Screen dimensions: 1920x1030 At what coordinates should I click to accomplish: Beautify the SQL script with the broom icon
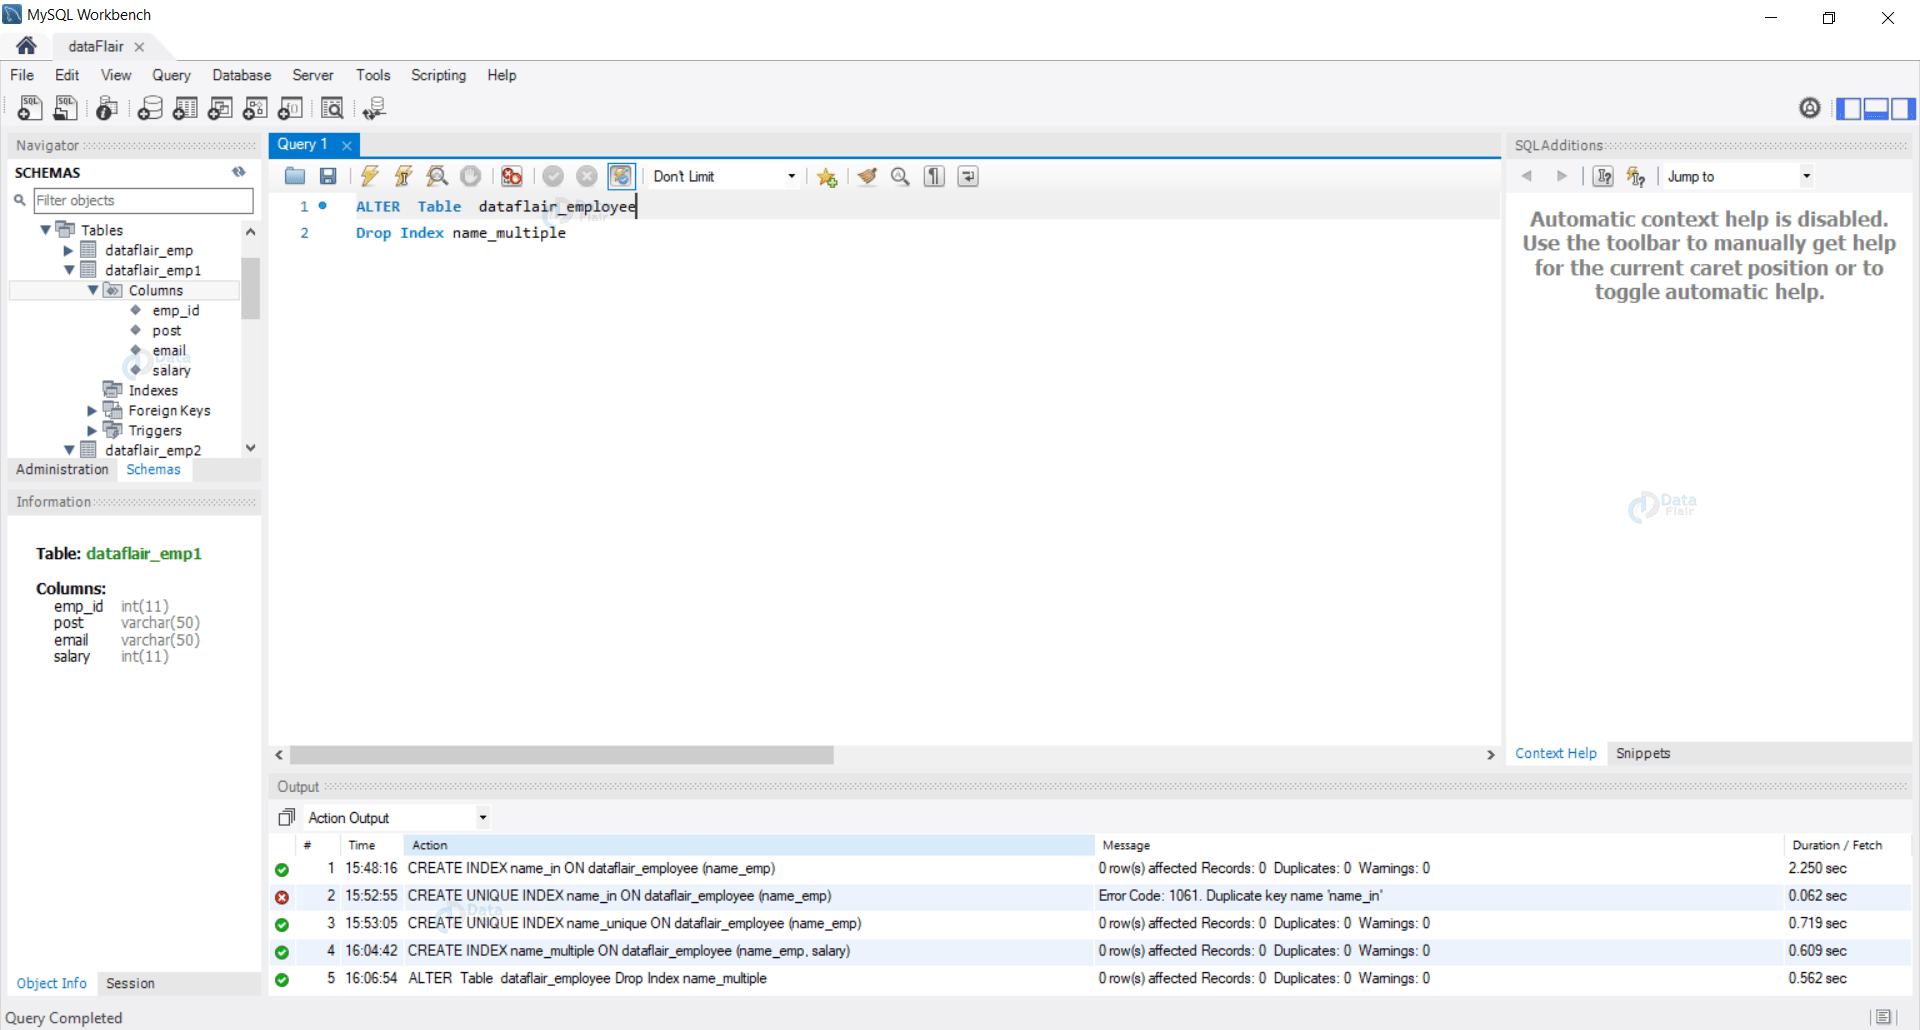tap(866, 176)
